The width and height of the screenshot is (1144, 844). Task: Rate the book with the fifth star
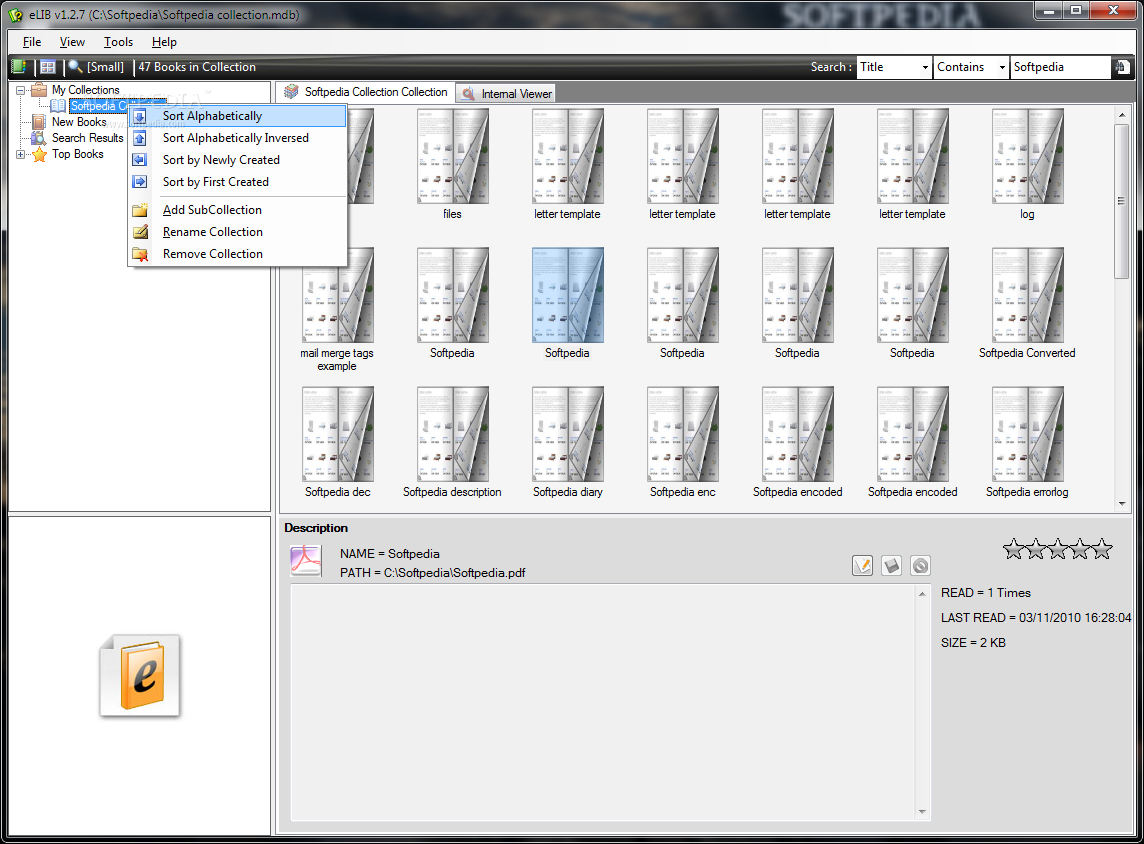point(1102,549)
